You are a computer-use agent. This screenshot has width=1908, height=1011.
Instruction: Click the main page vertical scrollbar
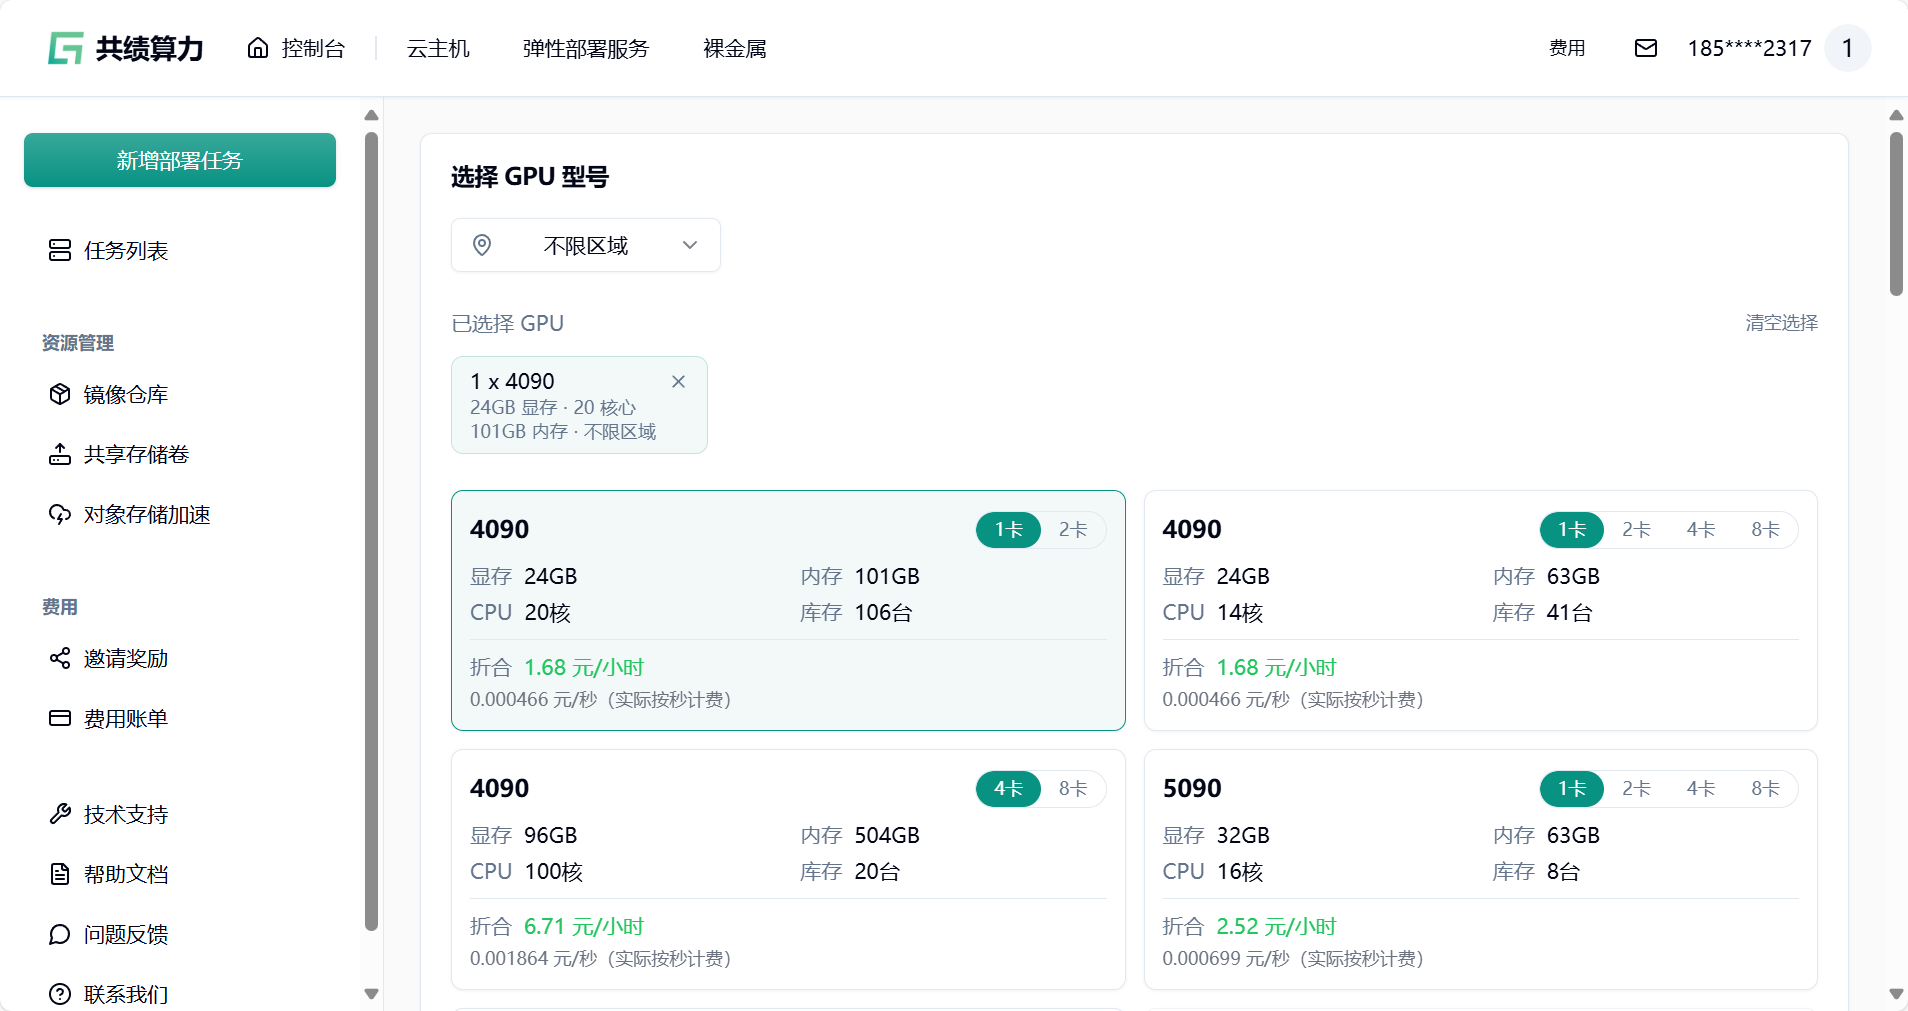point(1896,214)
